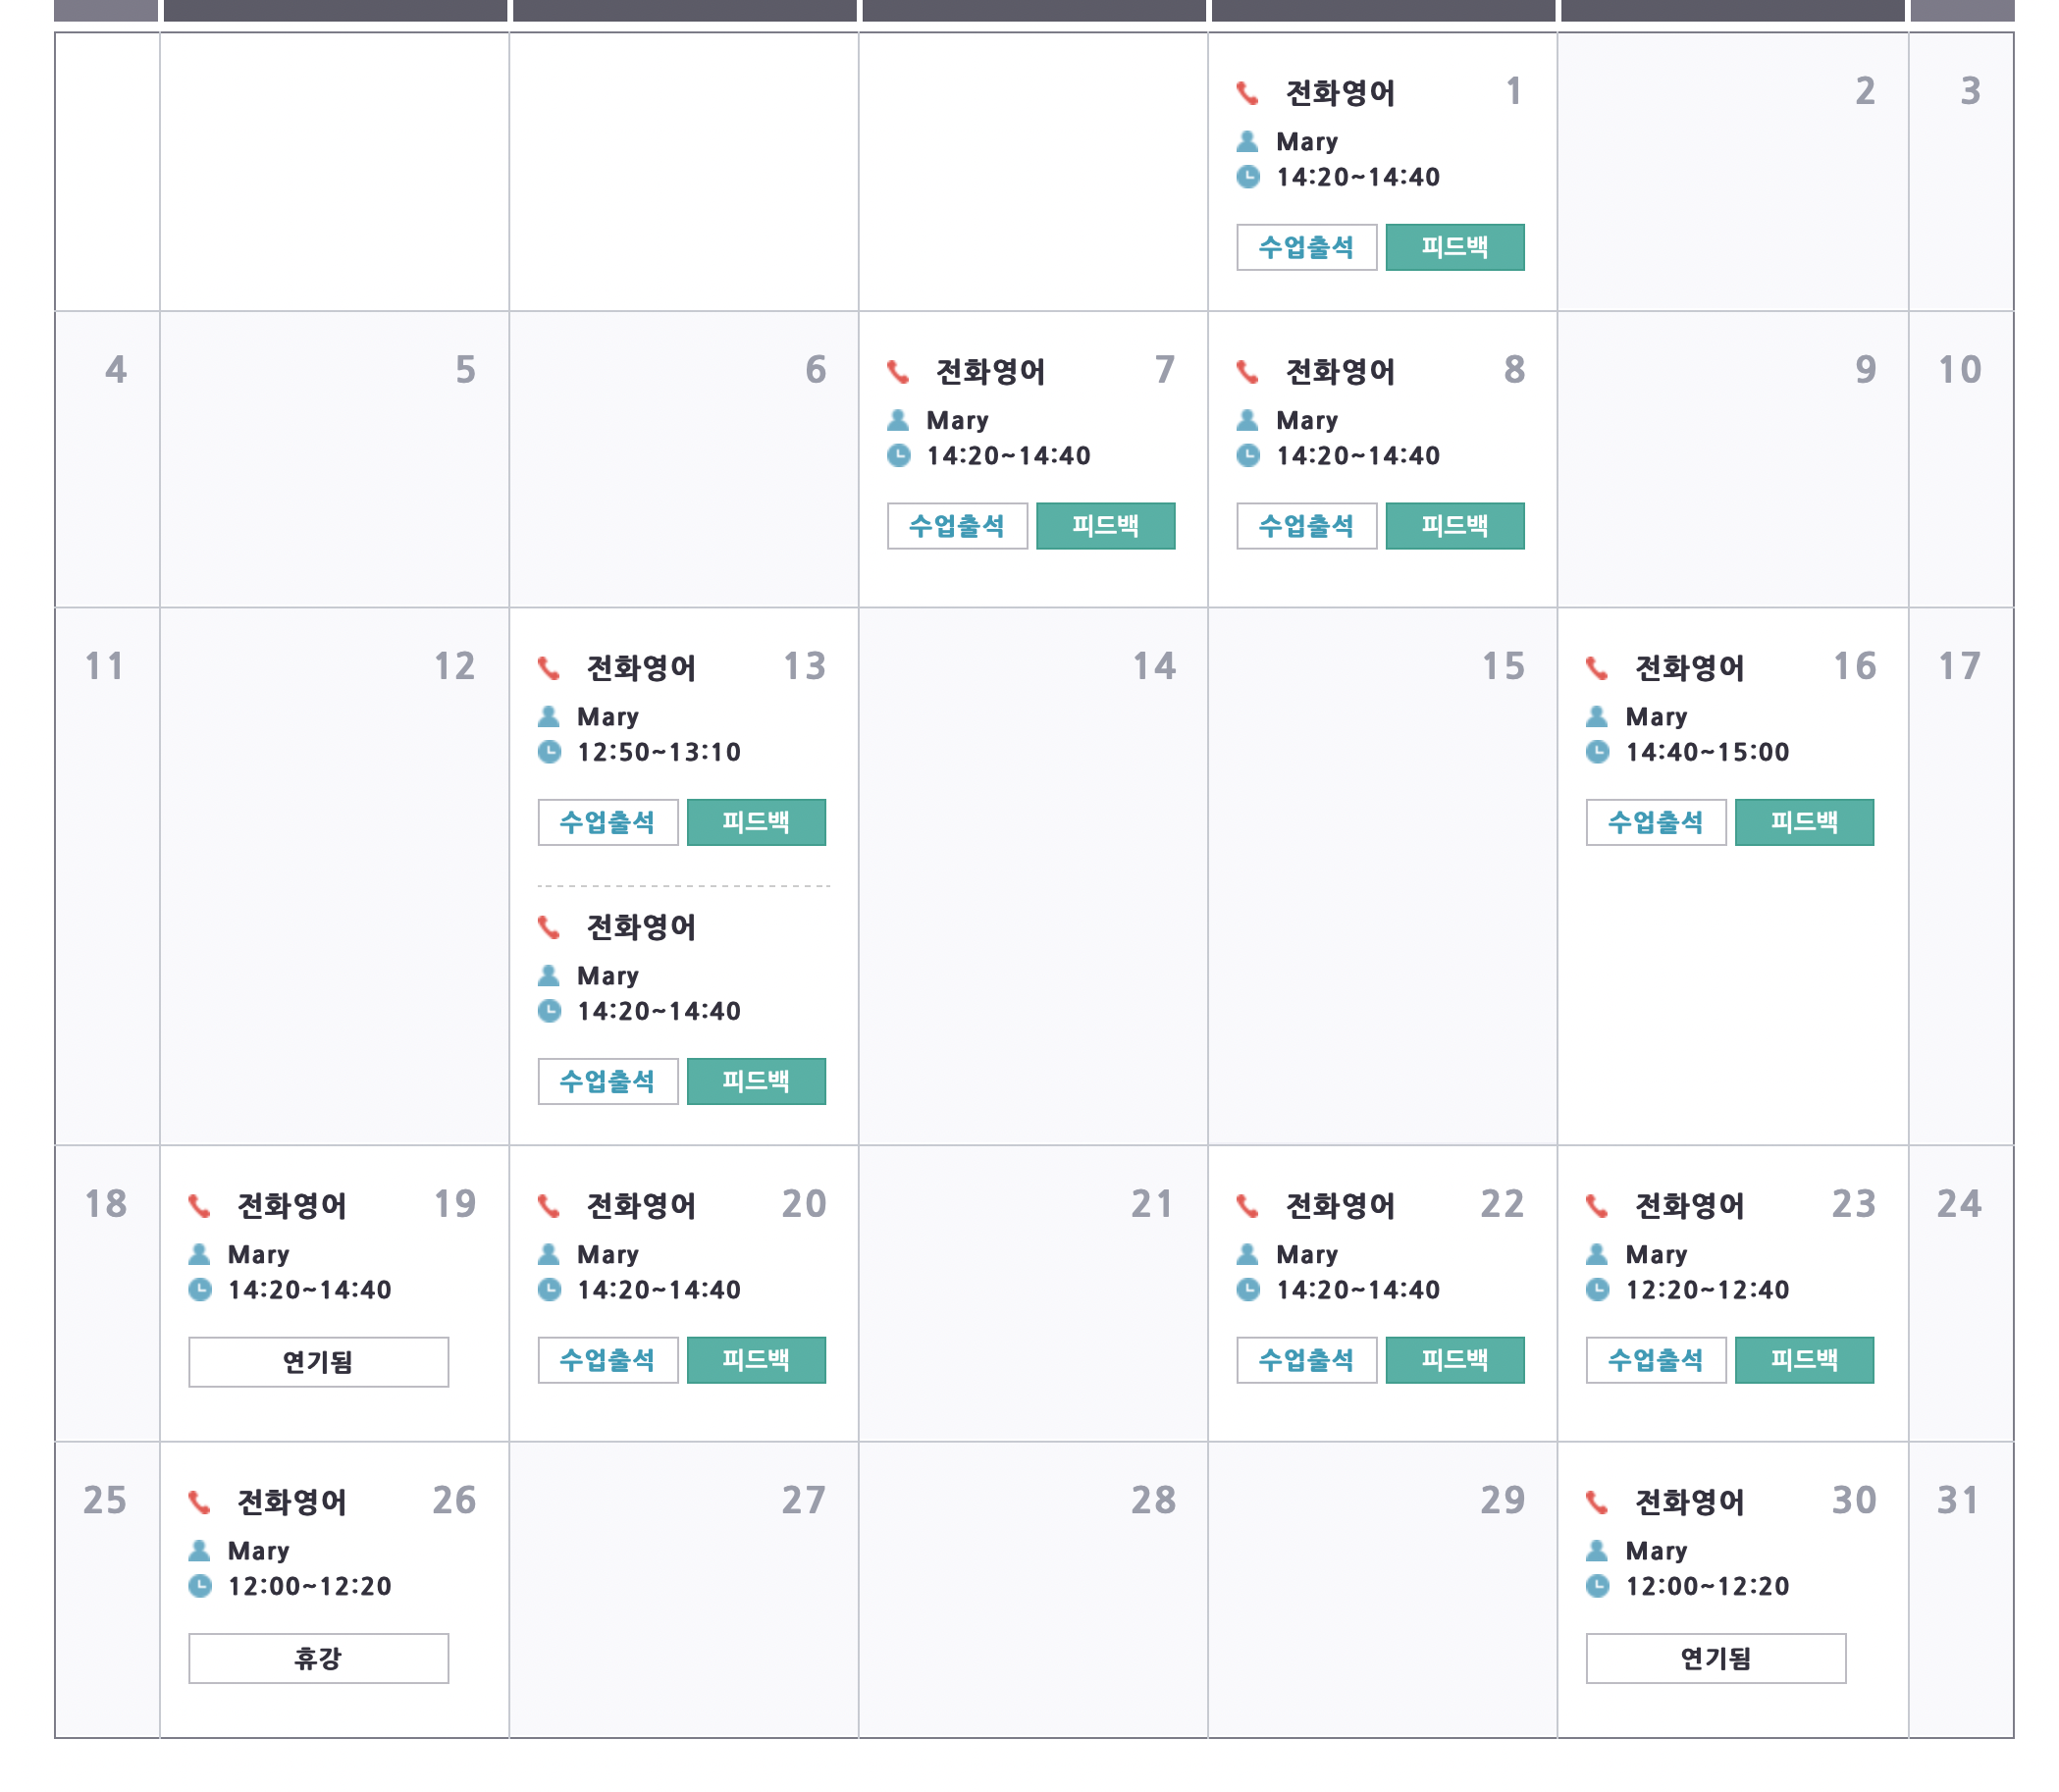Select the empty day 14 calendar cell
Viewport: 2059px width, 1792px height.
[x=1033, y=876]
